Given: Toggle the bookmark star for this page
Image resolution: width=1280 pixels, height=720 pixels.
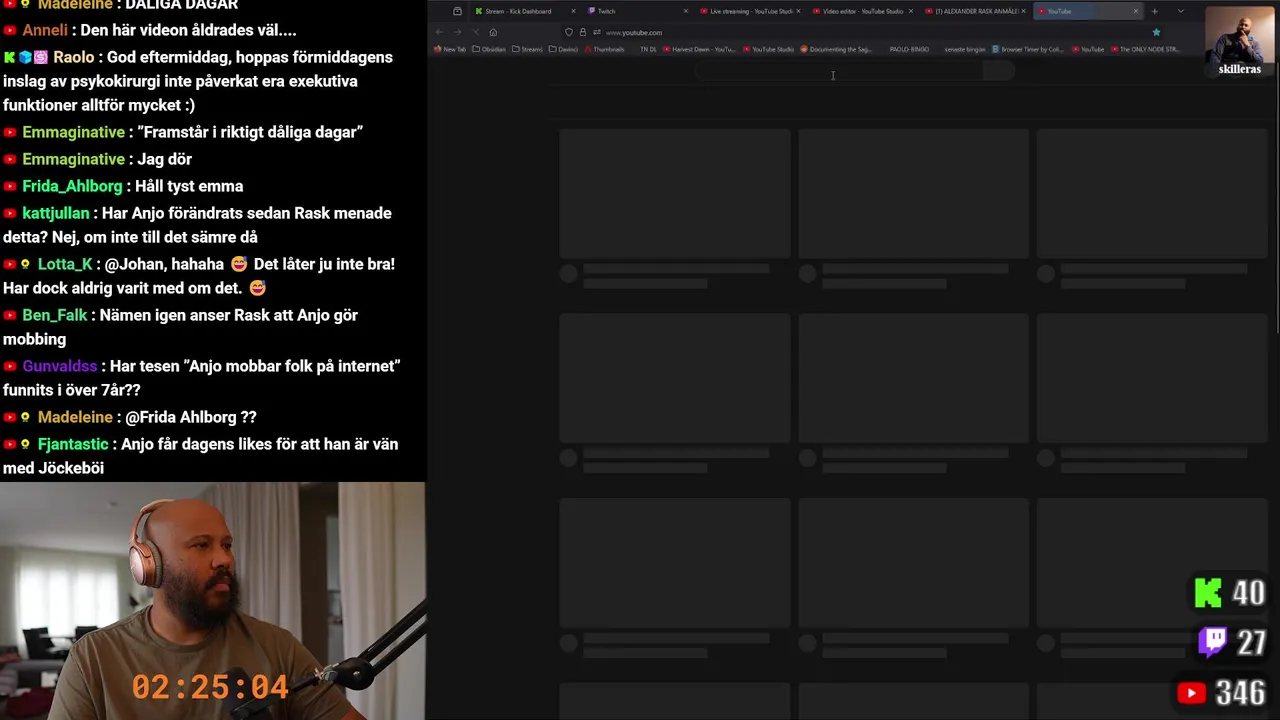Looking at the screenshot, I should tap(1156, 32).
